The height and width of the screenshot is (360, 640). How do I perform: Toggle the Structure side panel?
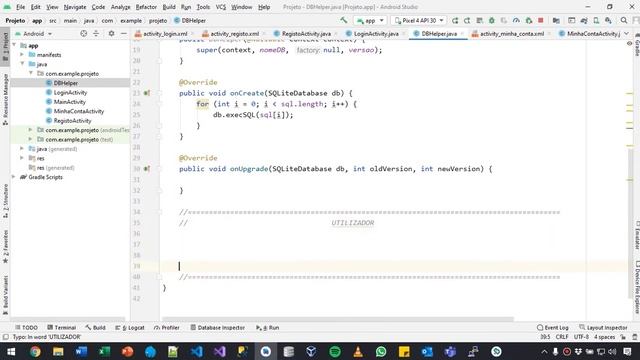pos(5,201)
